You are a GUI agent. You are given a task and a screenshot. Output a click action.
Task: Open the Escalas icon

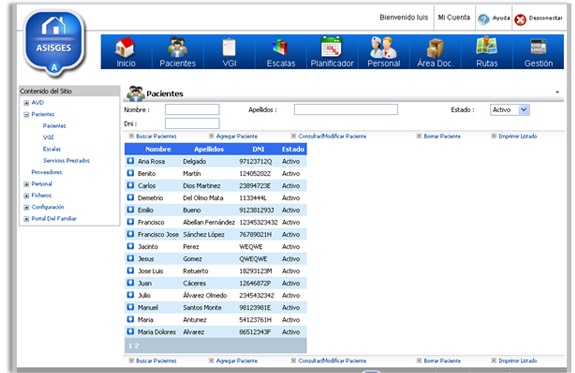coord(281,48)
